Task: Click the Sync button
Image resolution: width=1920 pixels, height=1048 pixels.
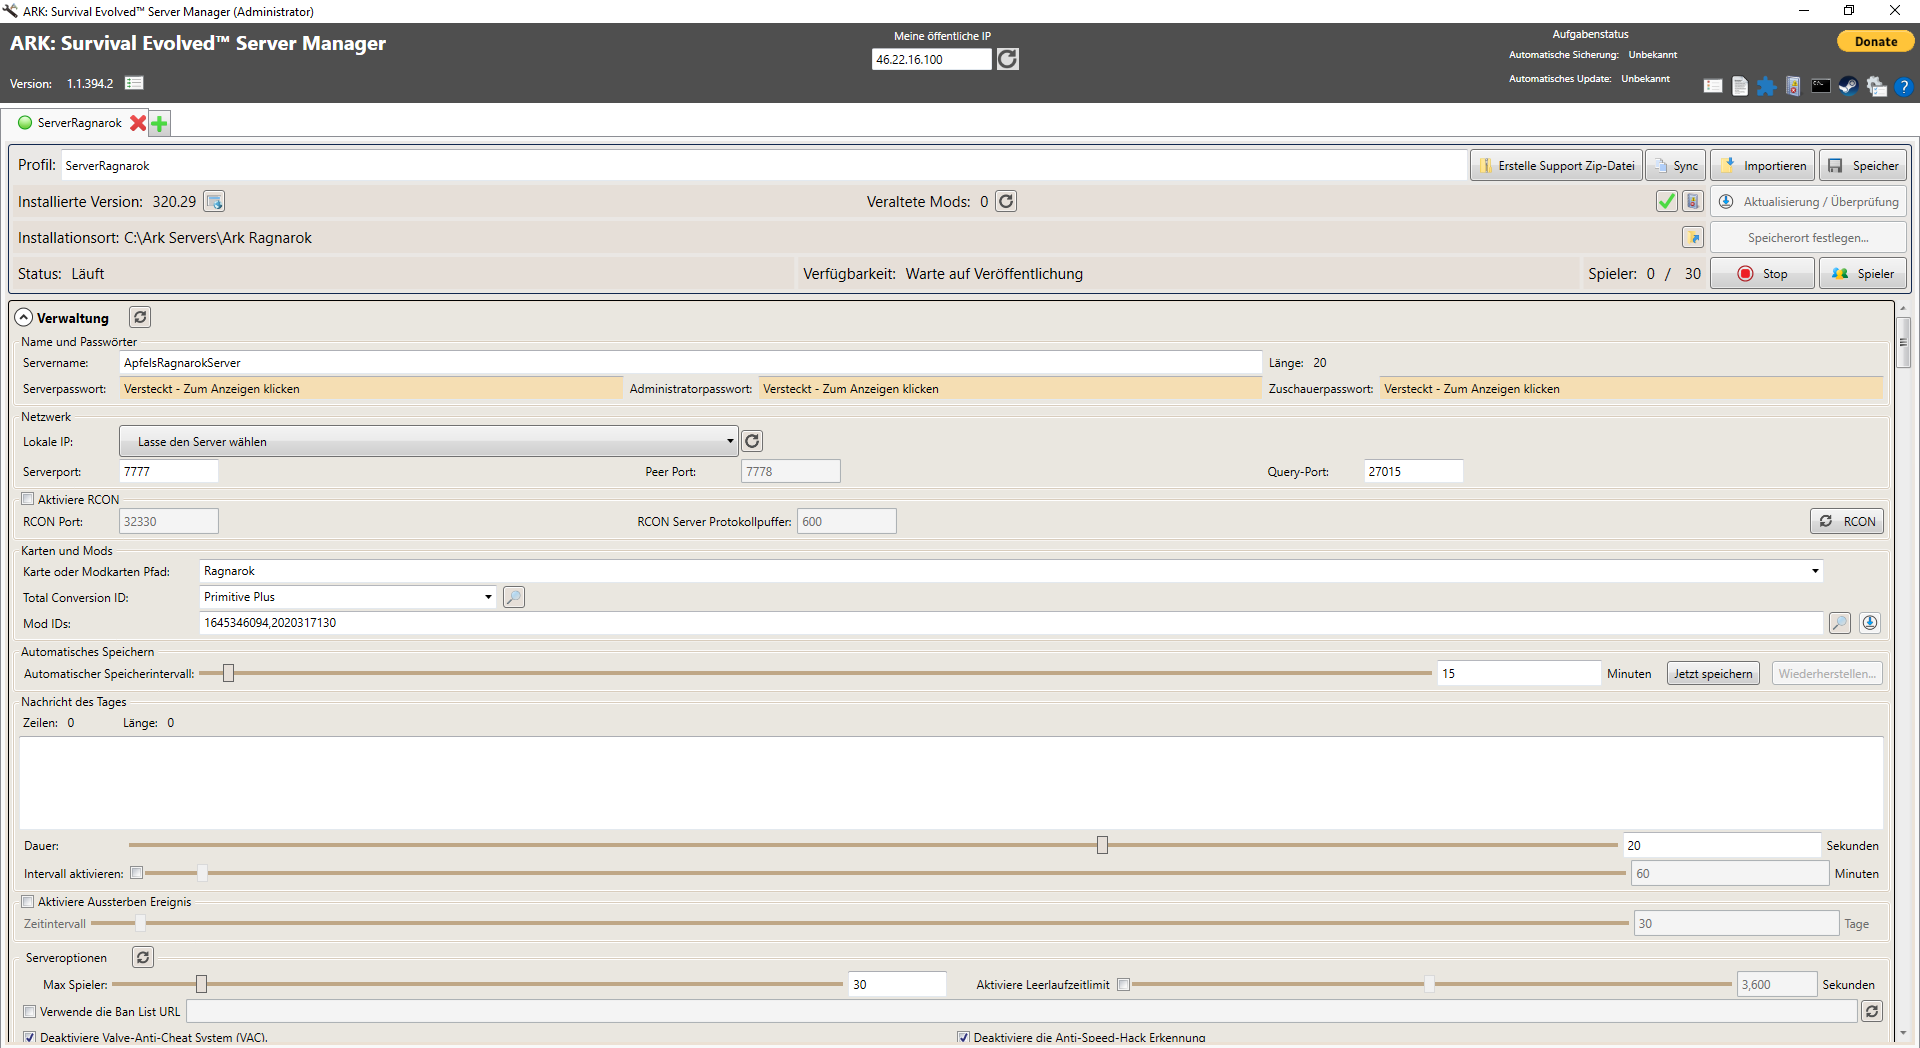Action: coord(1675,166)
